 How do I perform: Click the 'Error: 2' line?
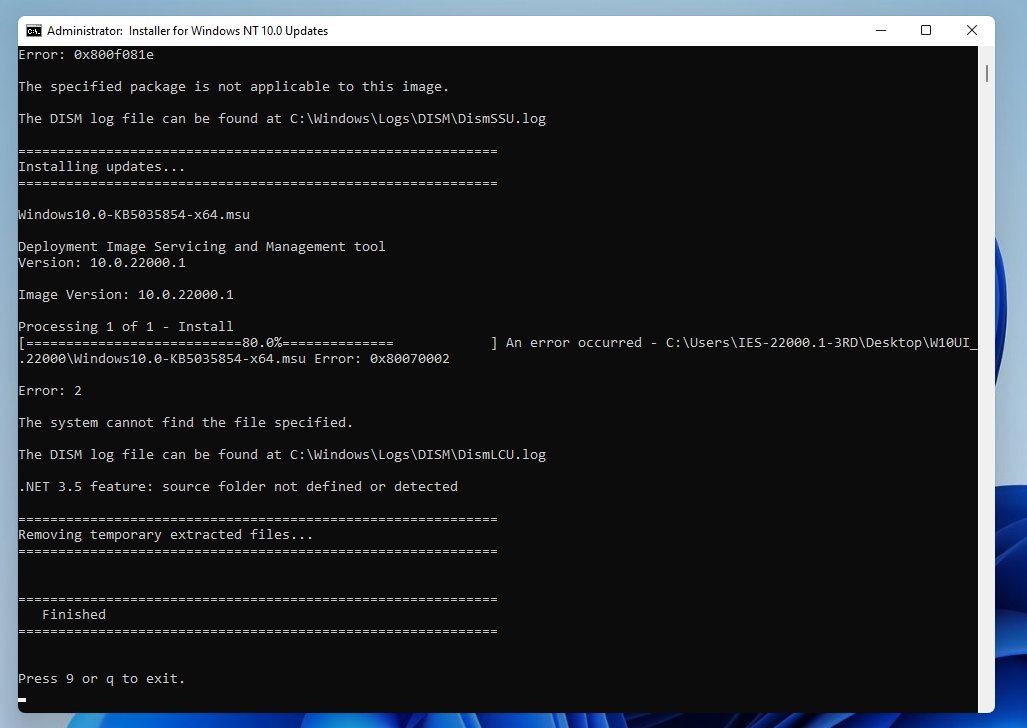point(50,391)
